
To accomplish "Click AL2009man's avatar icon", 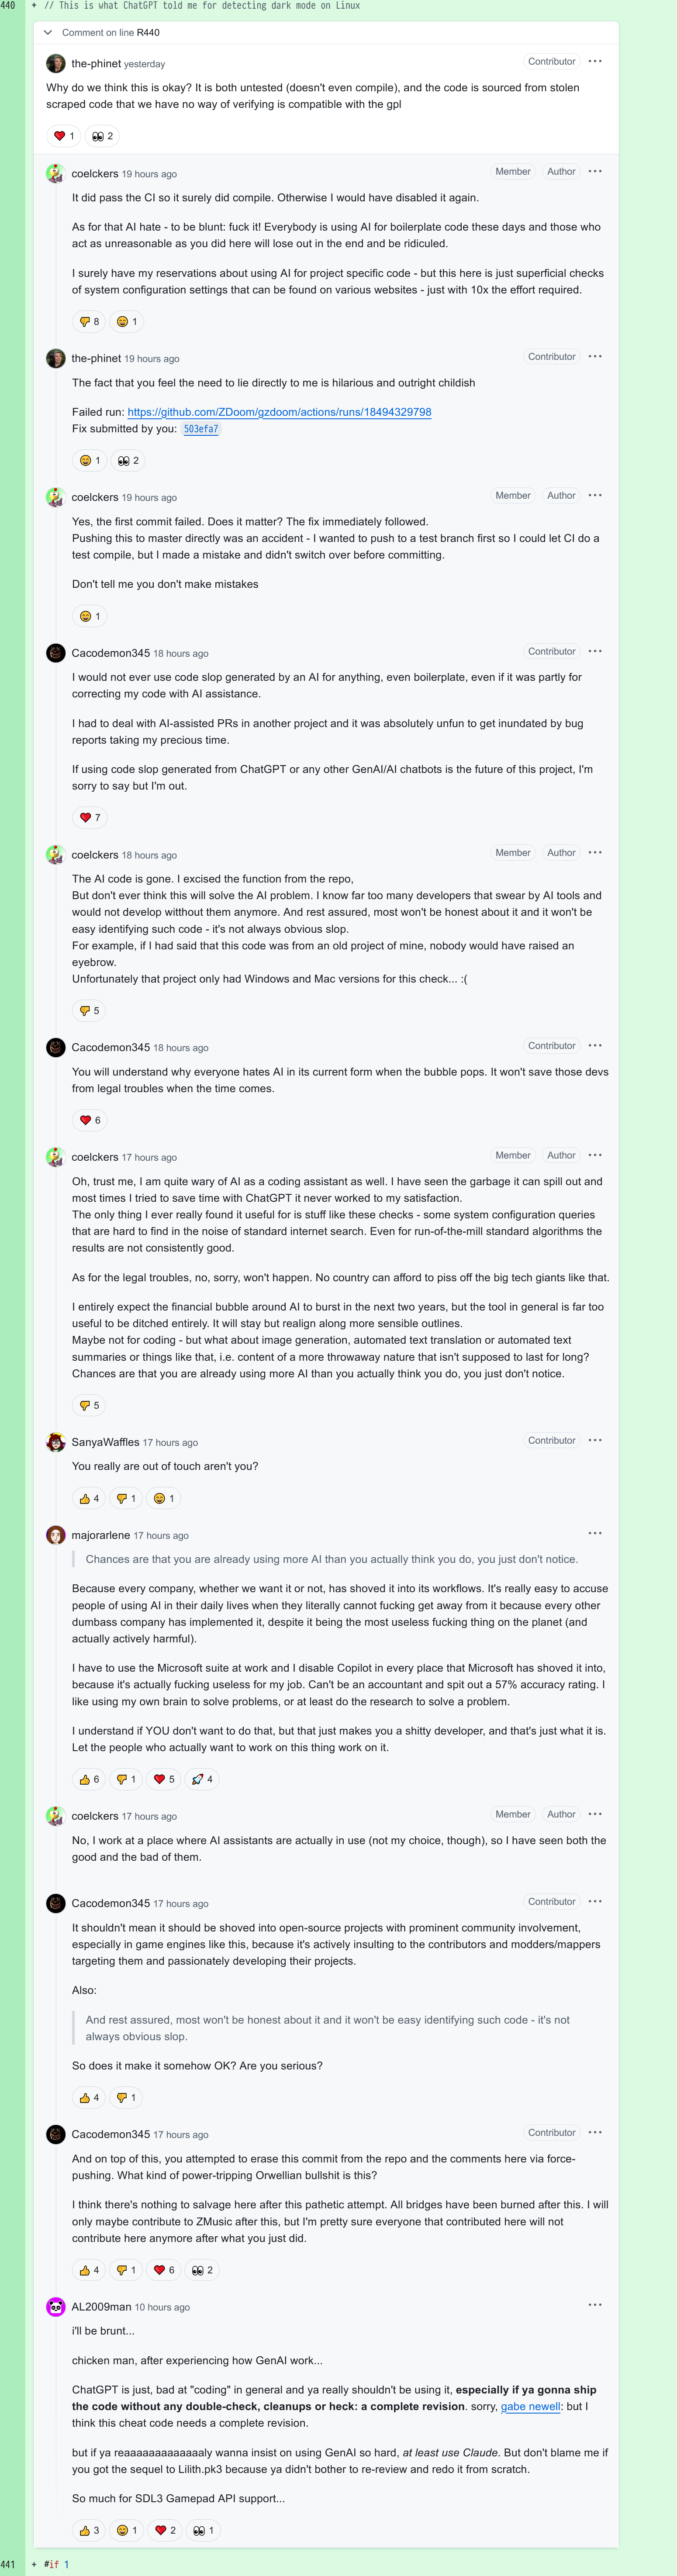I will click(56, 2307).
